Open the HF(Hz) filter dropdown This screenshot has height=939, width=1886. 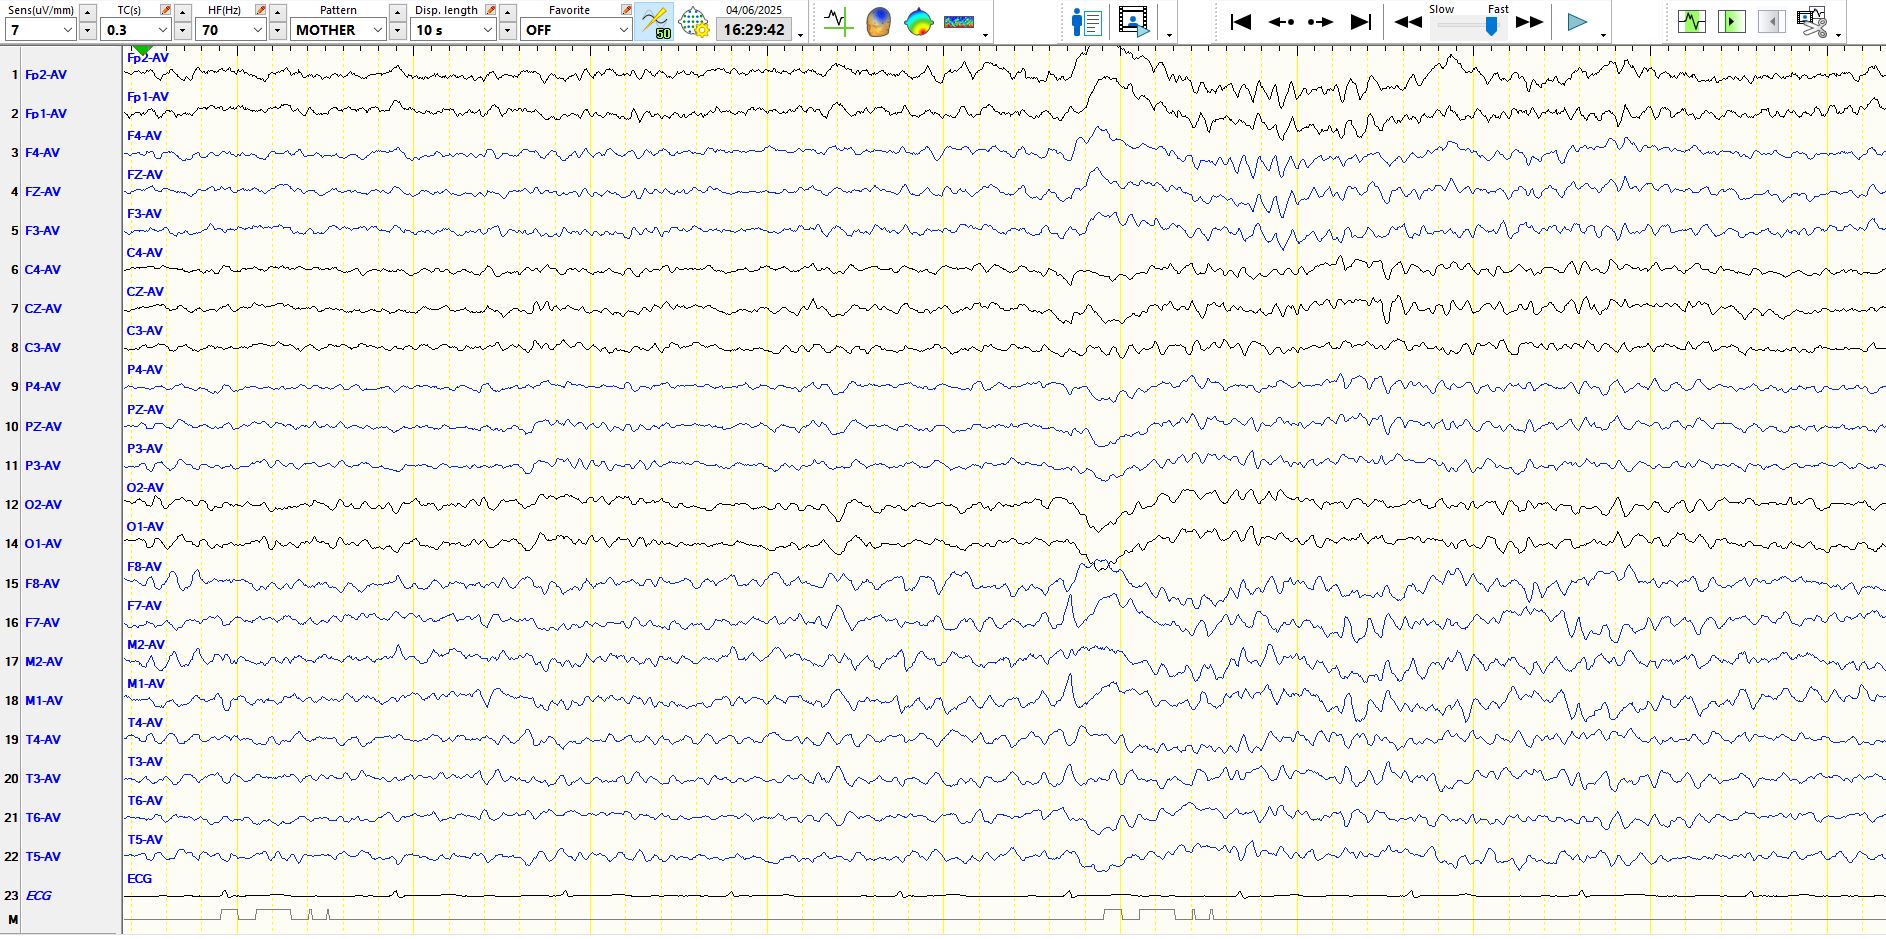pyautogui.click(x=257, y=30)
